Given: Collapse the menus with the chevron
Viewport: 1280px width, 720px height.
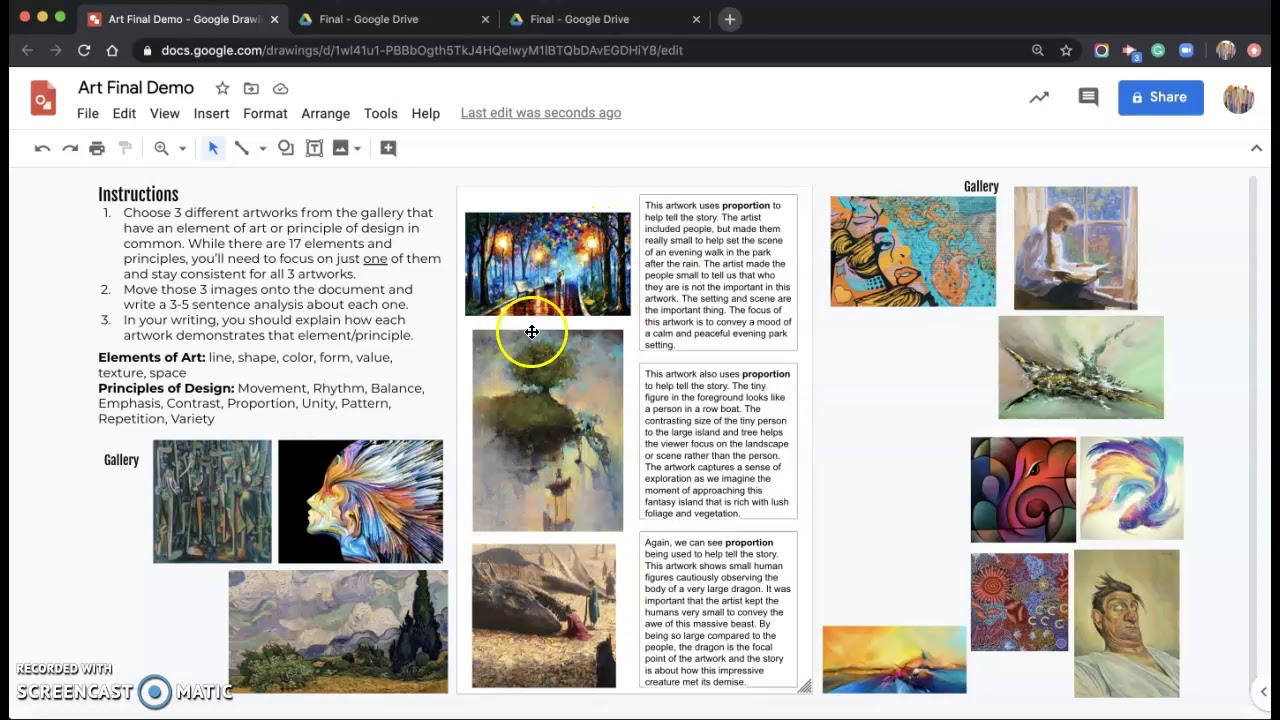Looking at the screenshot, I should (1256, 148).
